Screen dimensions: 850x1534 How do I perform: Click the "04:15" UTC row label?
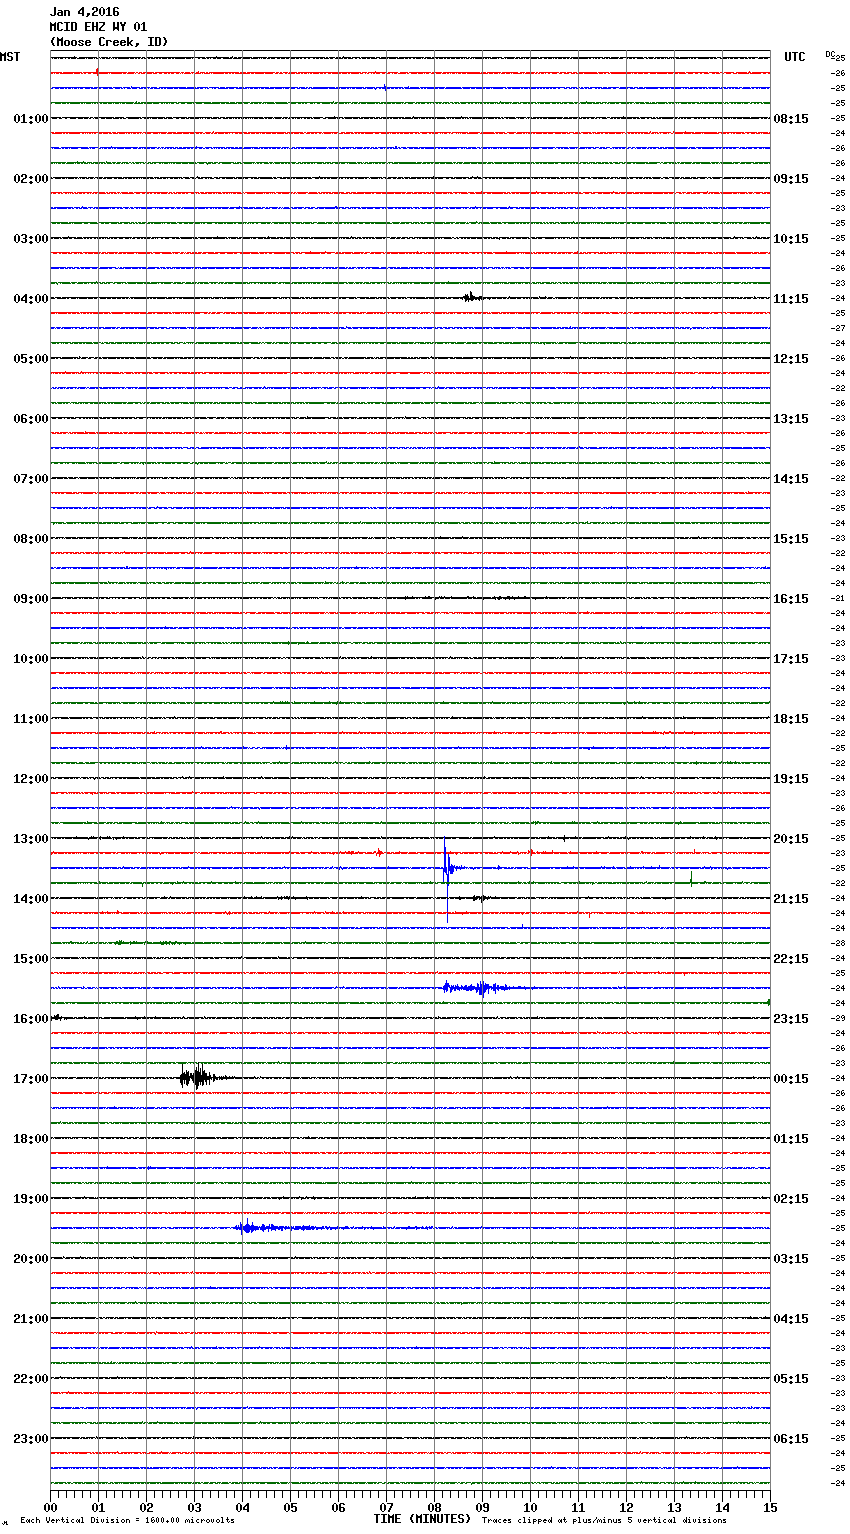[x=791, y=1319]
